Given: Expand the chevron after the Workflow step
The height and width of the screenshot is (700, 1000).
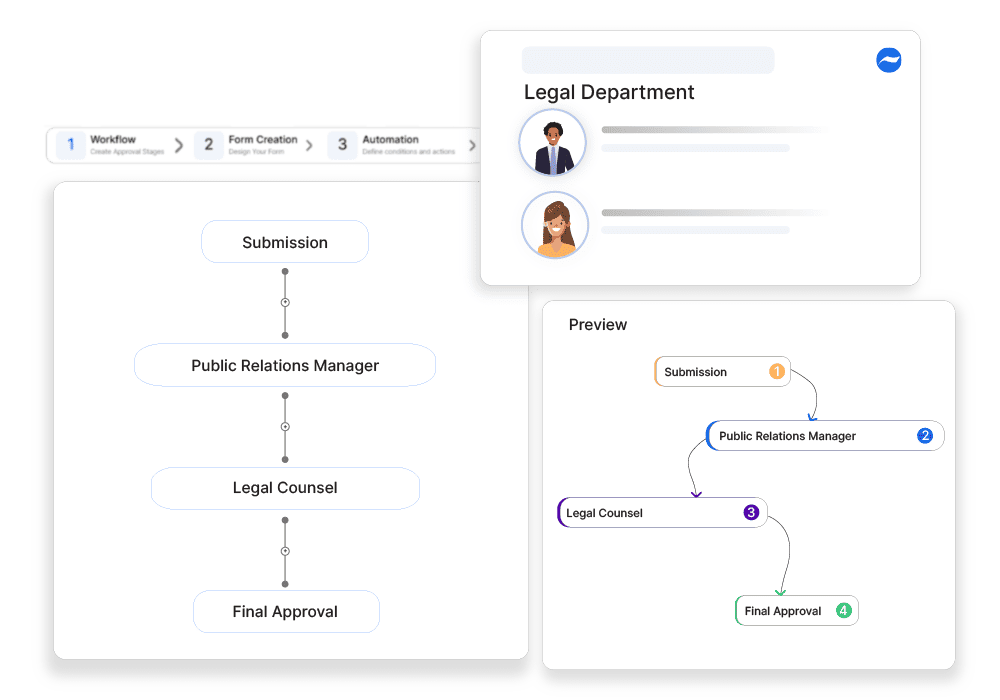Looking at the screenshot, I should click(179, 145).
